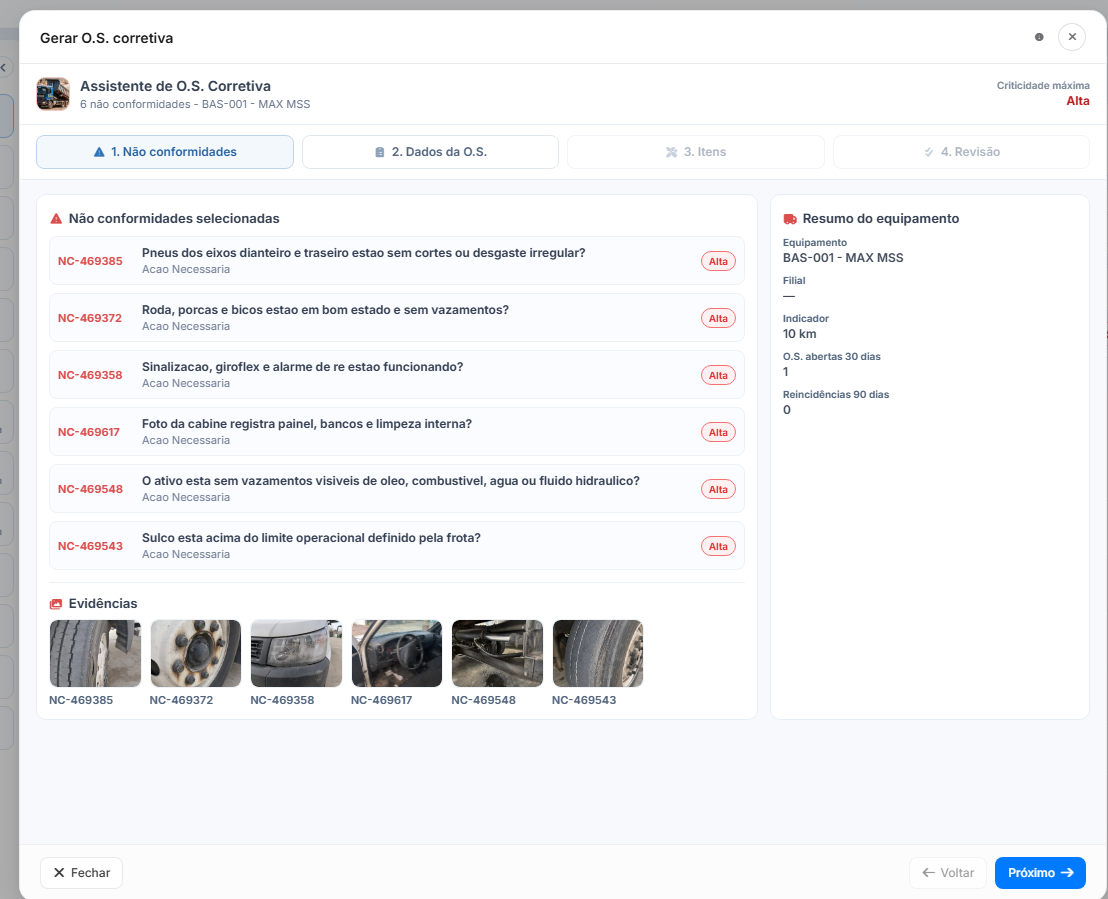
Task: Go to the 3. Itens tab
Action: point(696,152)
